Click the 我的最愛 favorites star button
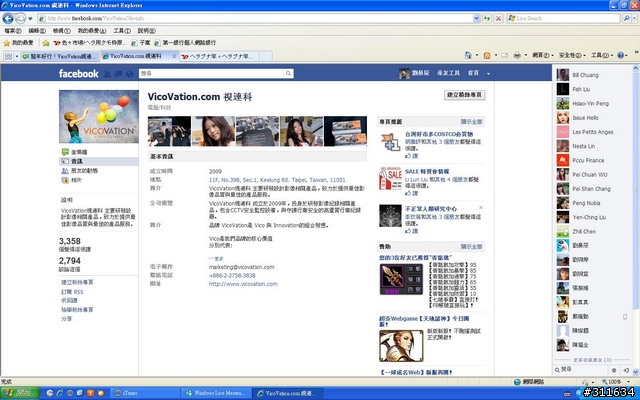This screenshot has height=400, width=640. click(18, 42)
